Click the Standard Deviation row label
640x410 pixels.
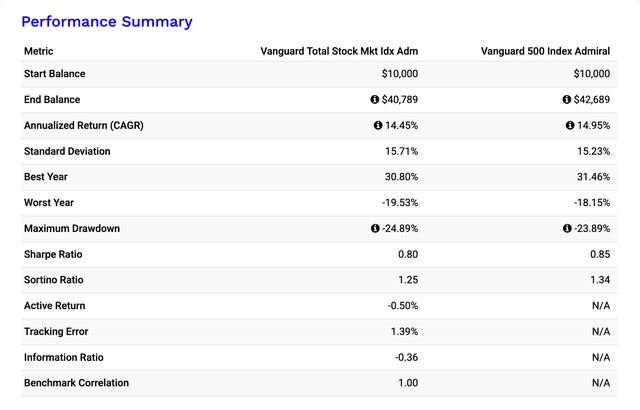pos(67,151)
